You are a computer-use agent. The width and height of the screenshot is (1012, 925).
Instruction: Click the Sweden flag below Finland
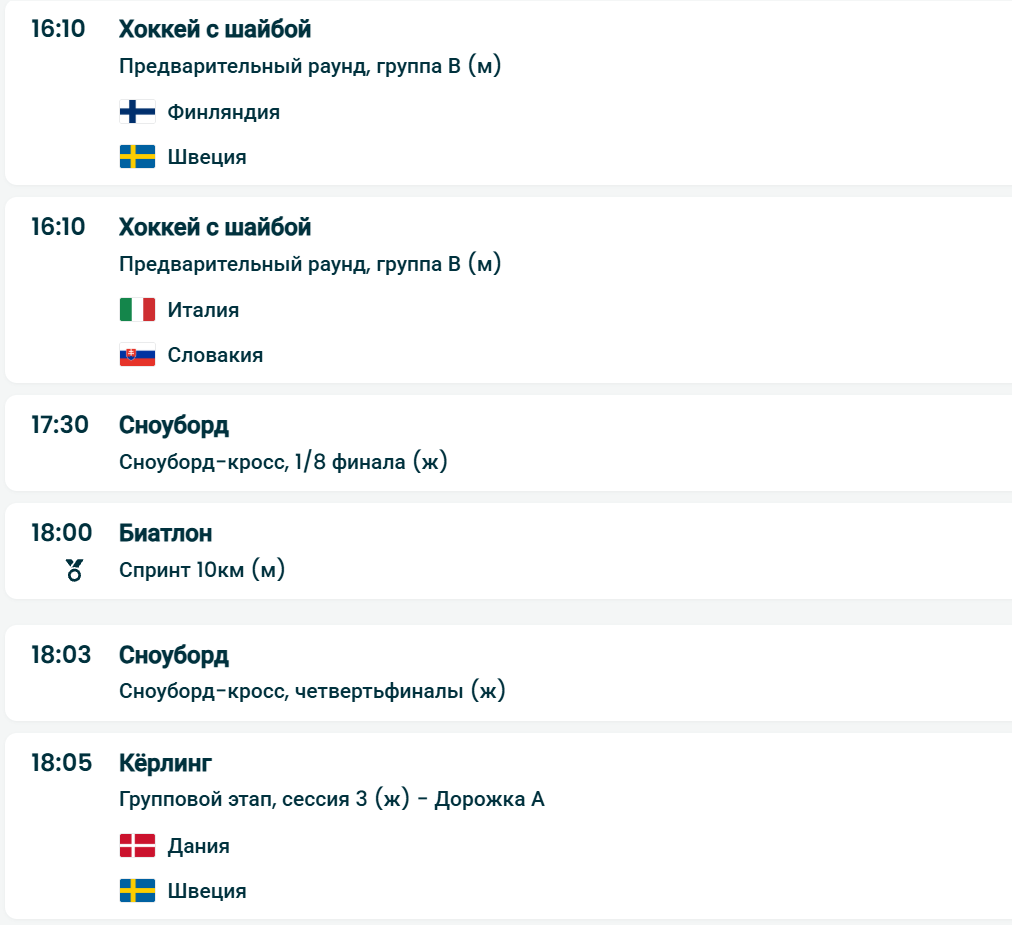point(137,157)
